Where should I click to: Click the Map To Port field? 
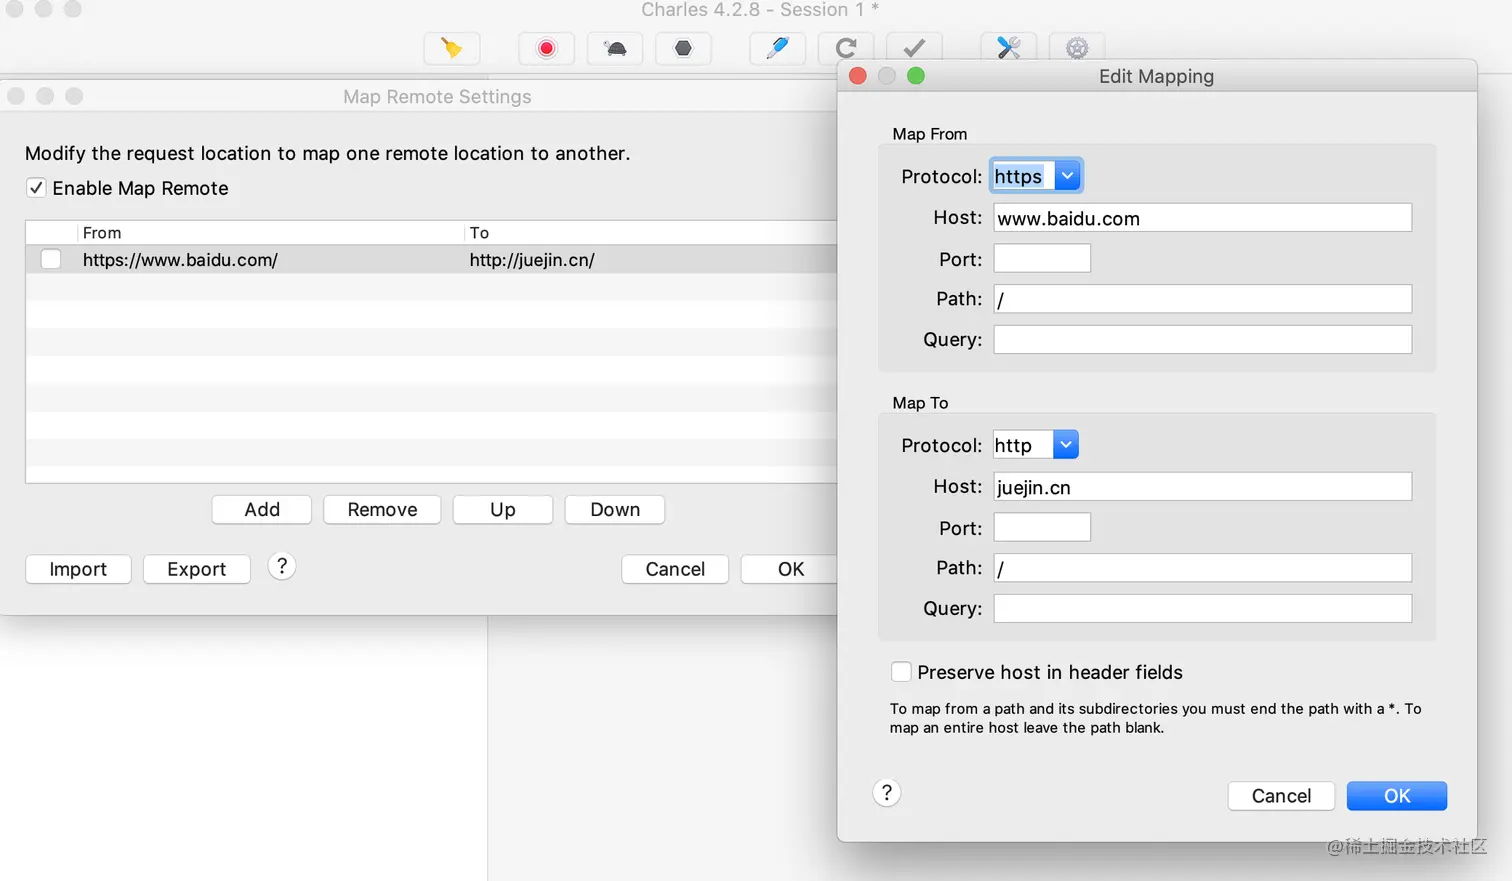[x=1042, y=527]
